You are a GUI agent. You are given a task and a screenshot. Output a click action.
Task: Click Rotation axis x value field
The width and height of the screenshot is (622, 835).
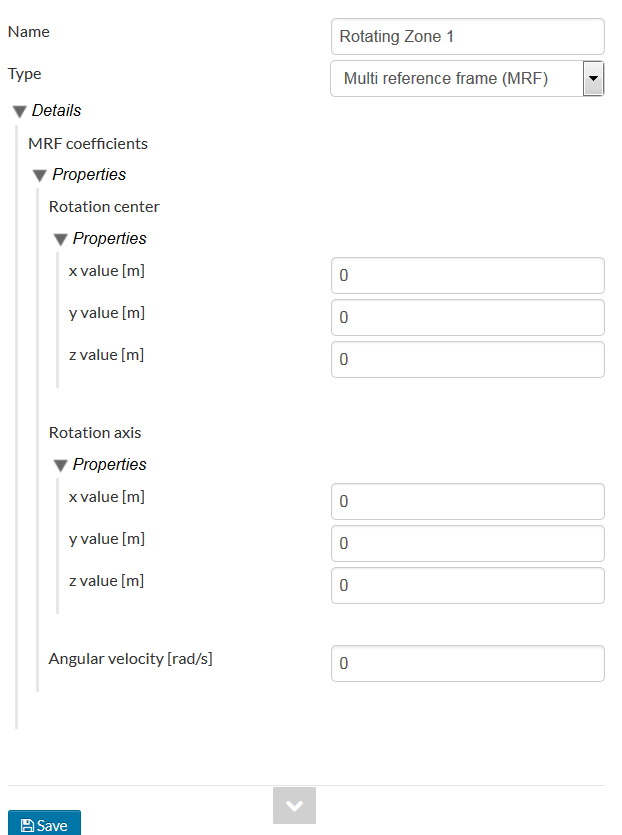pyautogui.click(x=467, y=502)
